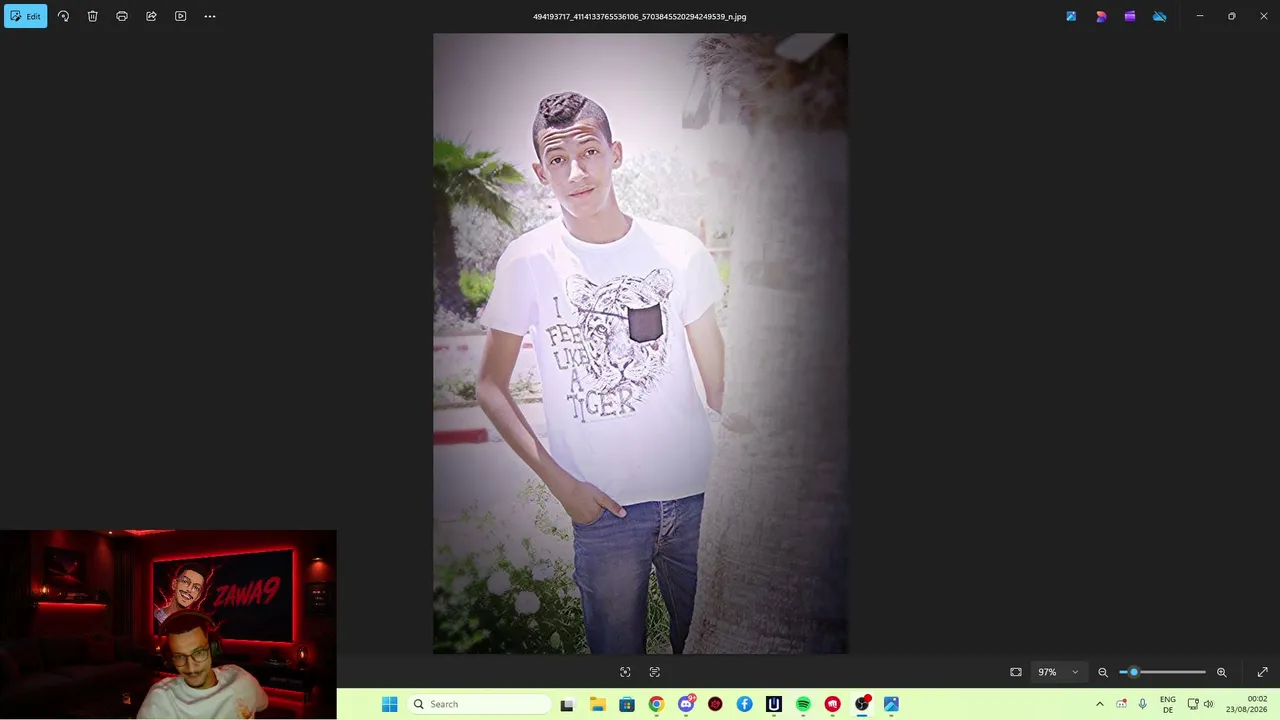Open the Photos app gallery icon
The image size is (1280, 720).
click(x=1071, y=16)
